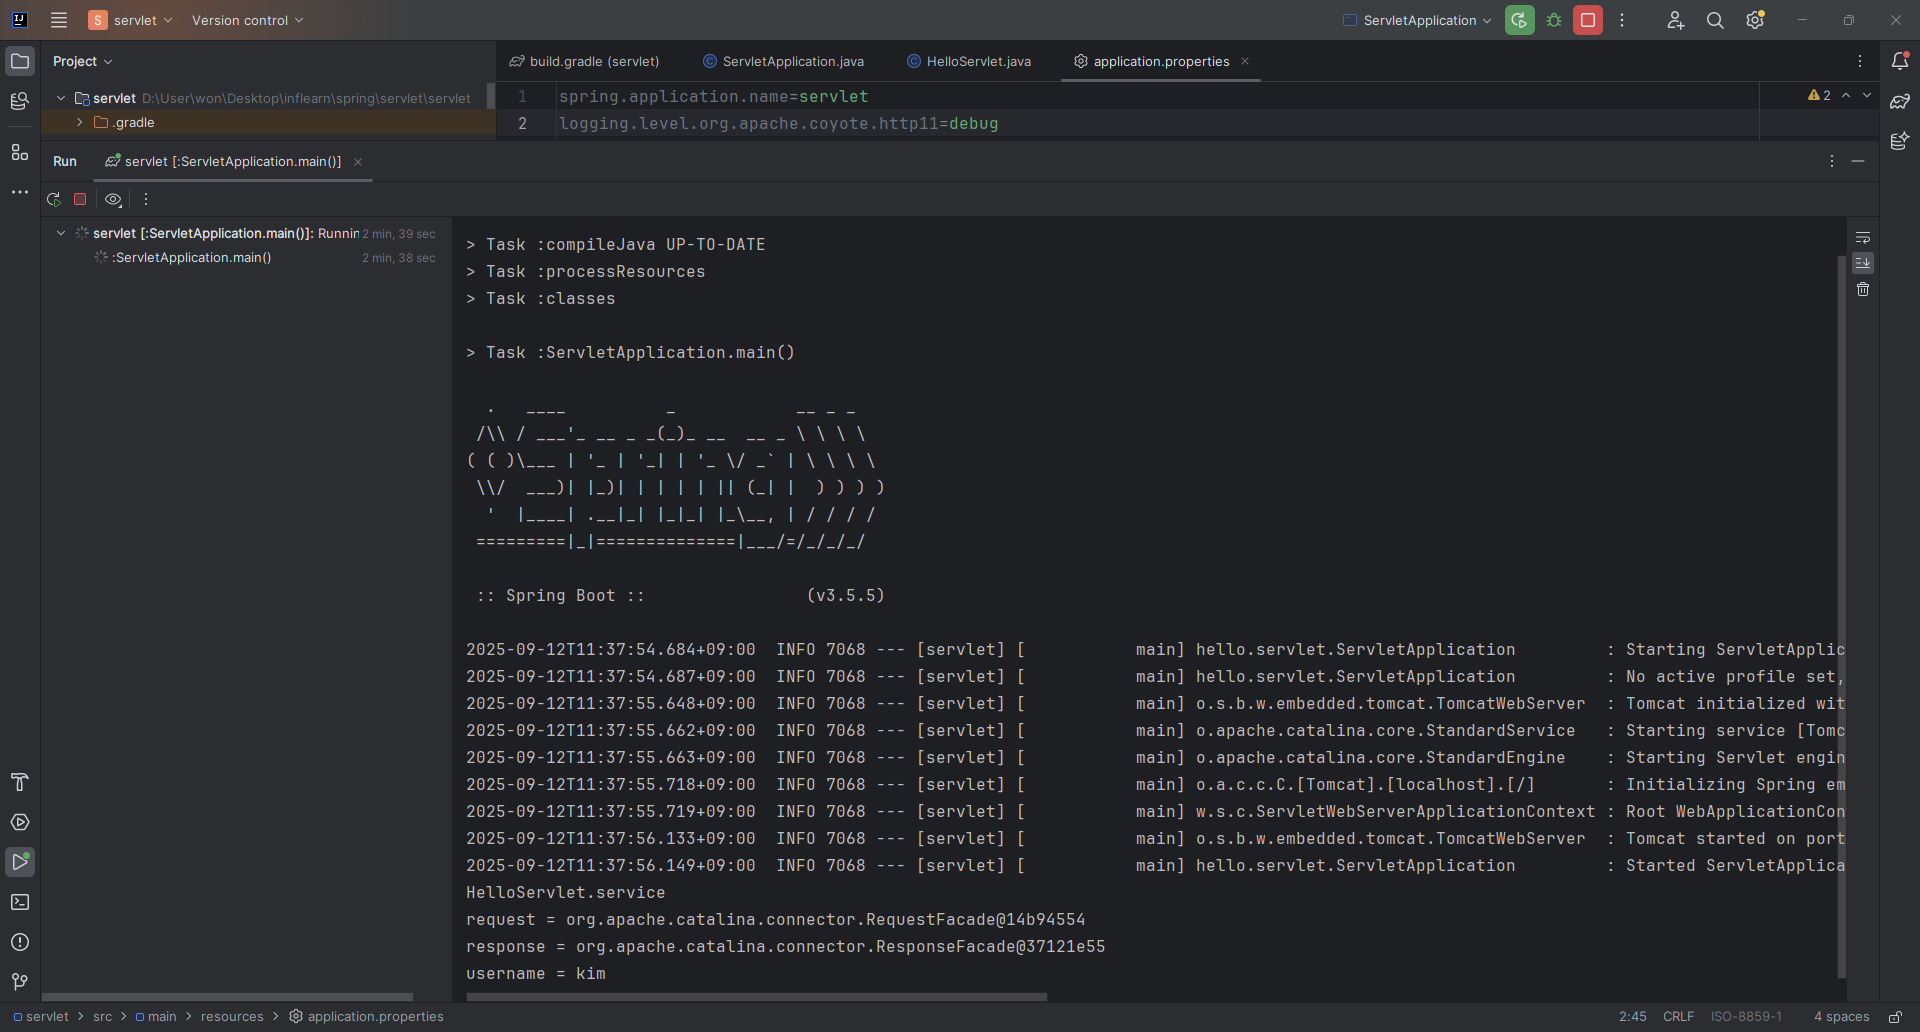
Task: Open editor tabs more options menu
Action: pos(1860,61)
